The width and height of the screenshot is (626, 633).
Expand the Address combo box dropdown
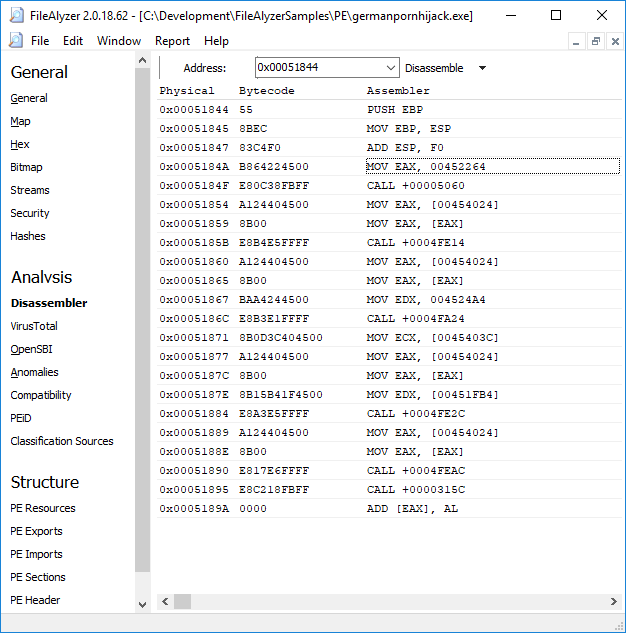[x=390, y=67]
